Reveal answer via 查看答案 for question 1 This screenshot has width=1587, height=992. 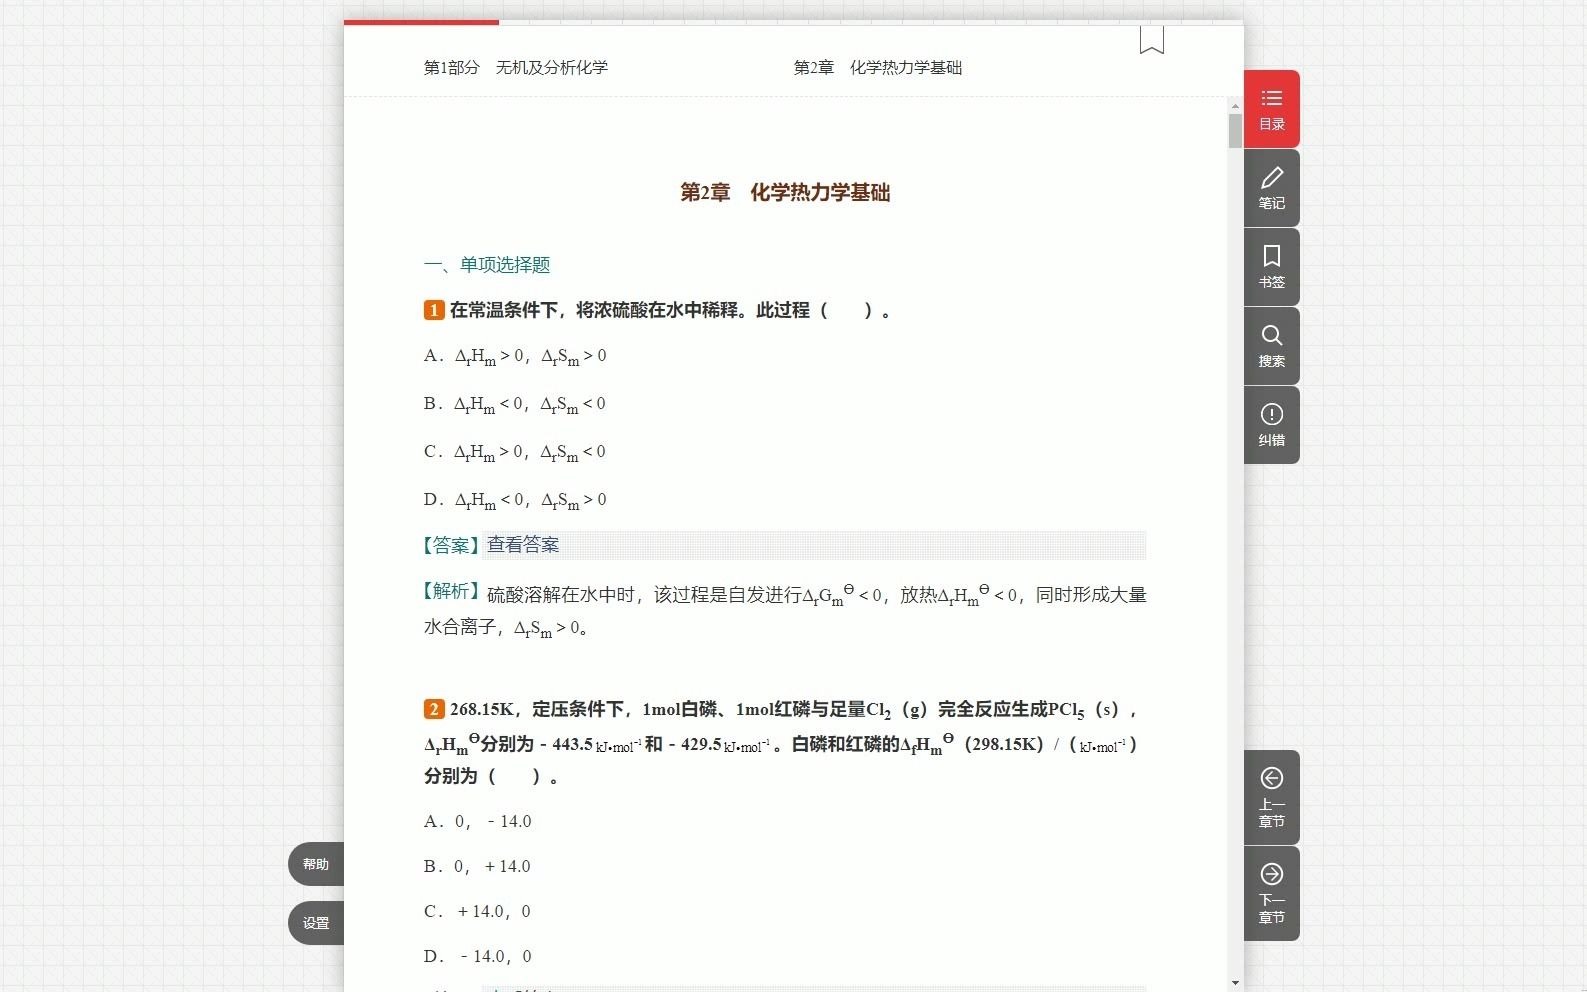click(x=523, y=545)
